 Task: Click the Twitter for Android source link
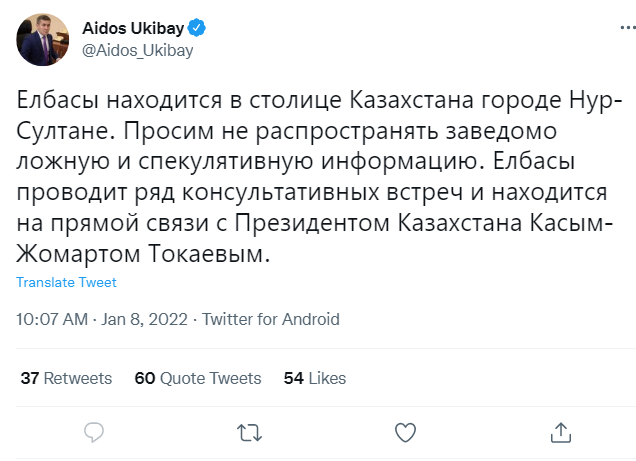(x=270, y=320)
